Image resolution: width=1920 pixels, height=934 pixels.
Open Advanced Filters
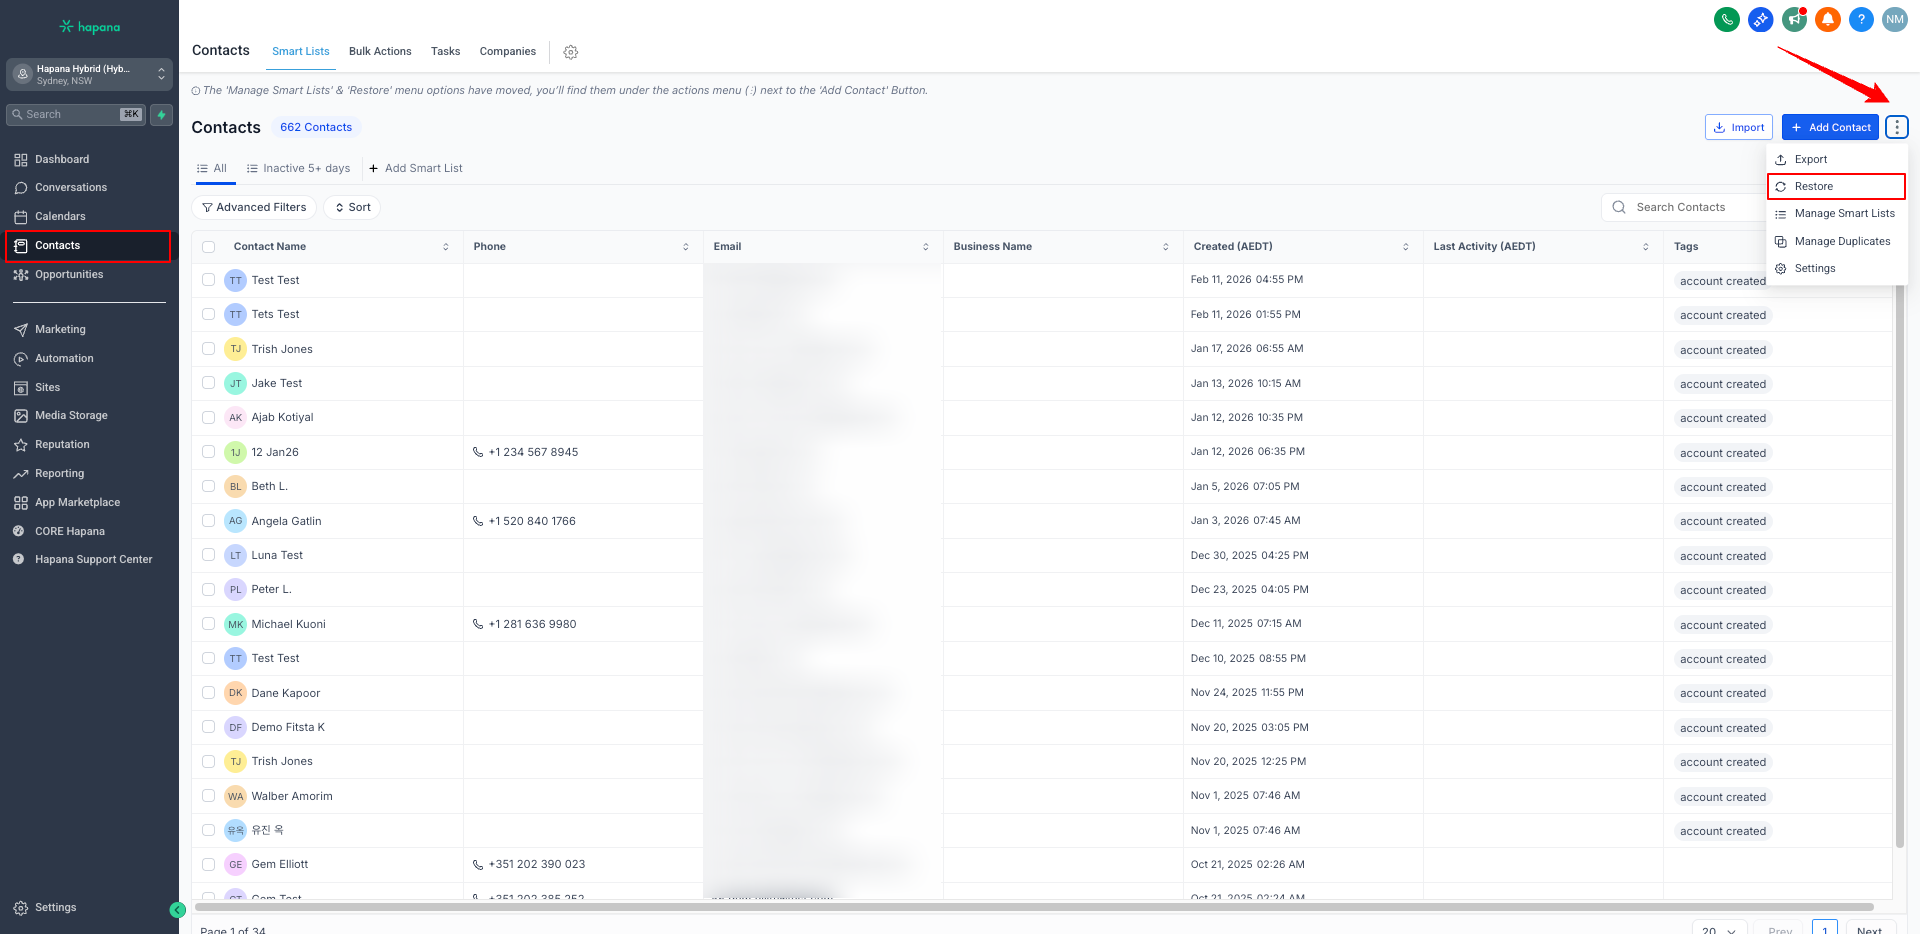point(254,207)
